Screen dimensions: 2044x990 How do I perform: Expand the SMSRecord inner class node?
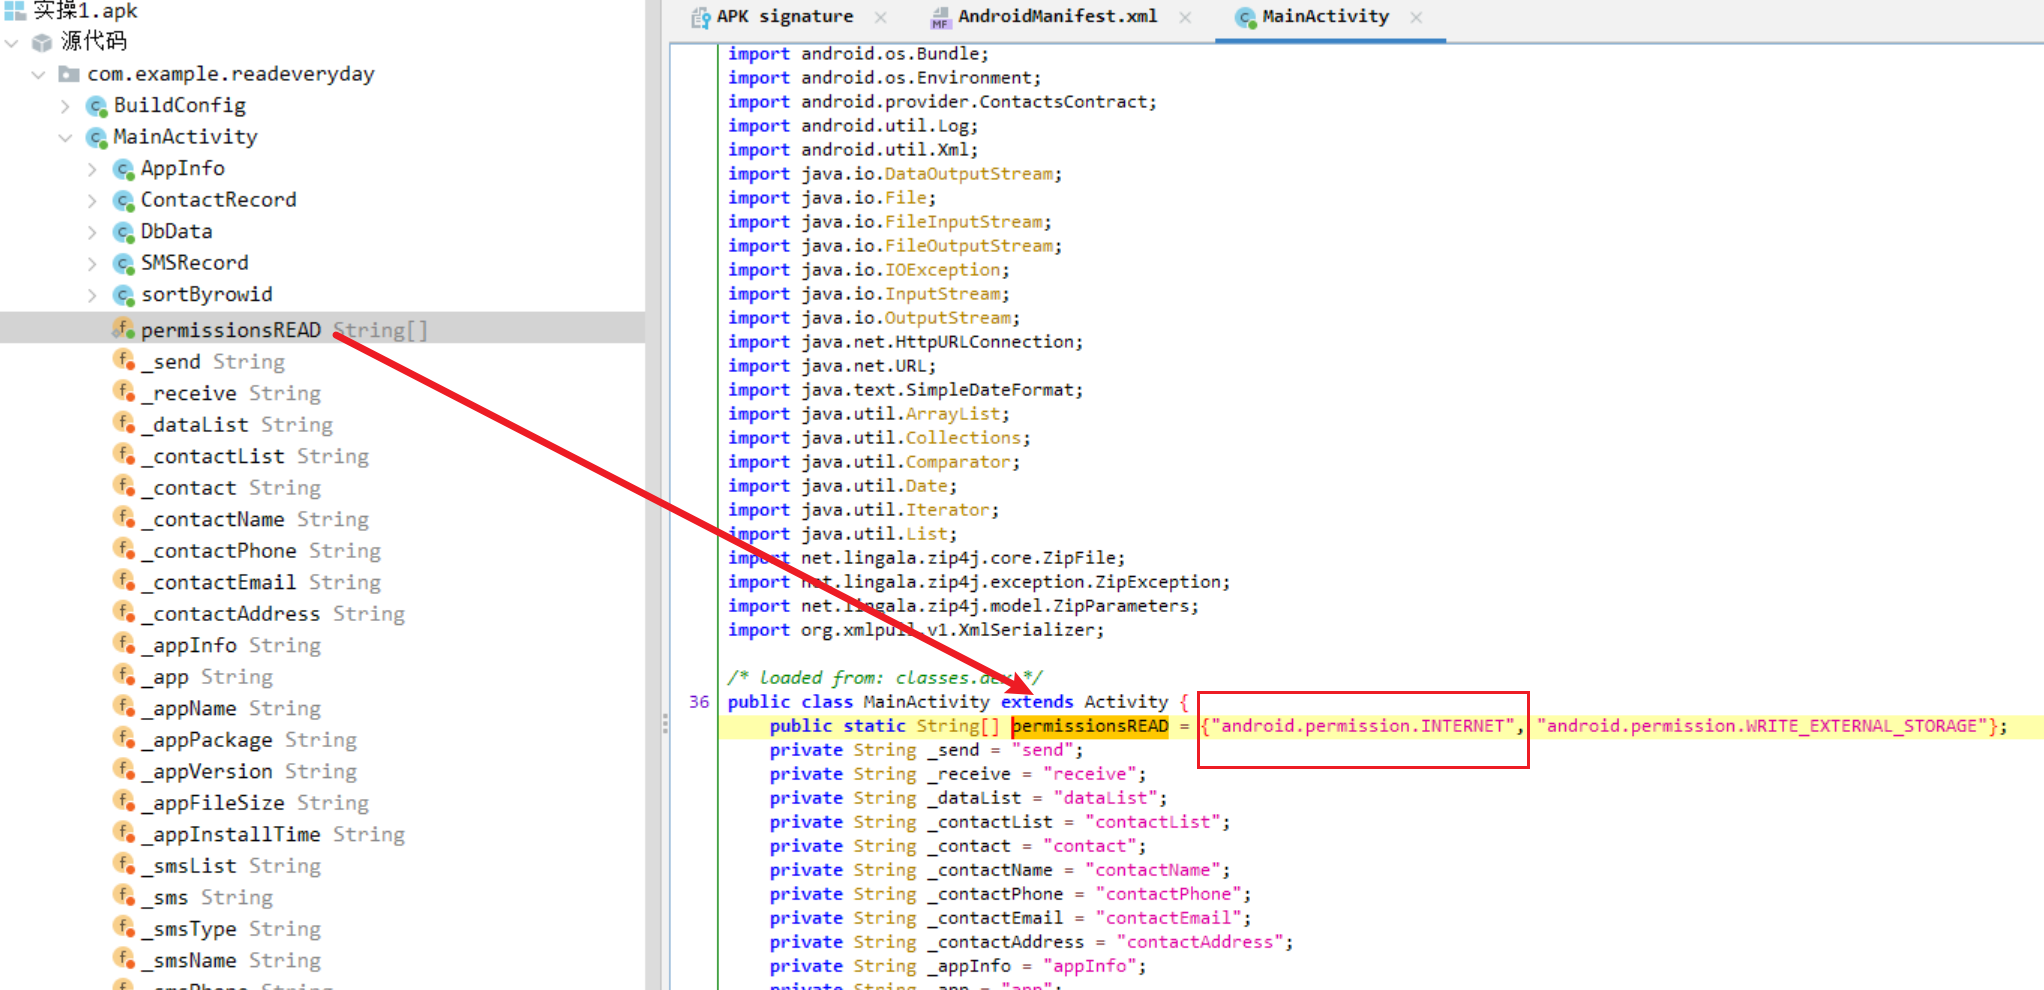point(92,263)
